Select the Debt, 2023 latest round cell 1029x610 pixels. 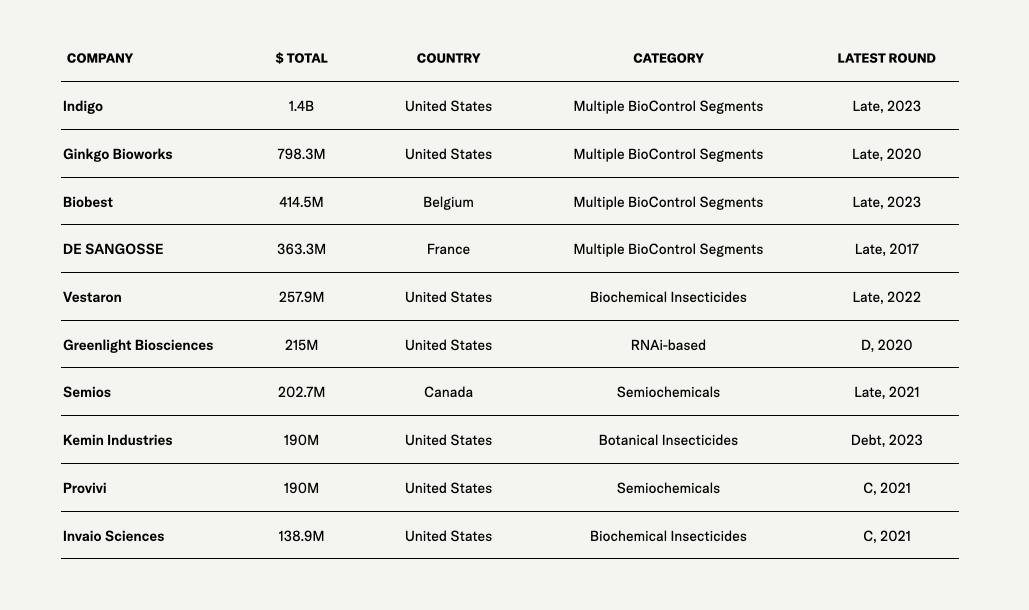[x=886, y=440]
